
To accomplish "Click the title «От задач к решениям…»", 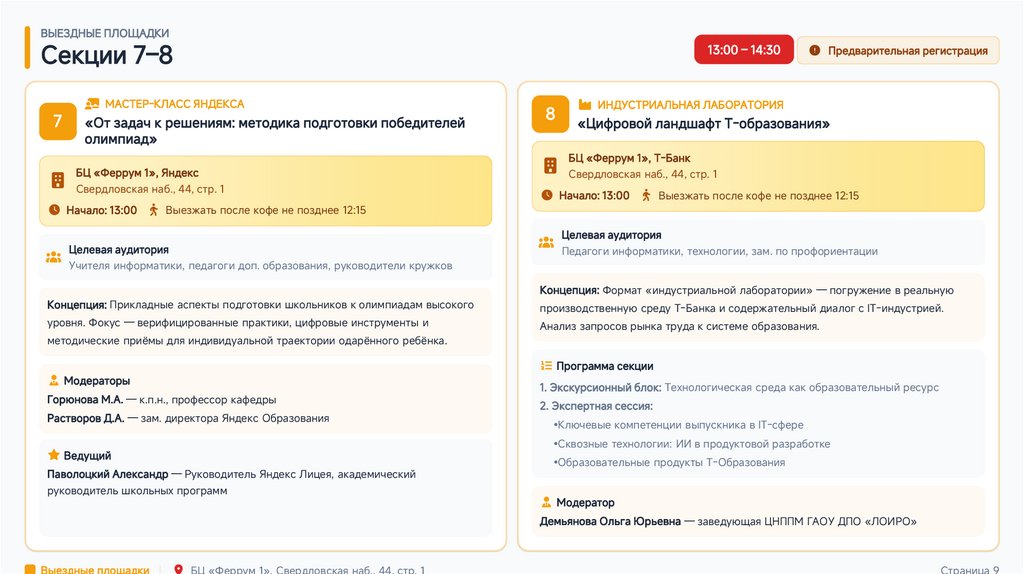I will point(275,131).
